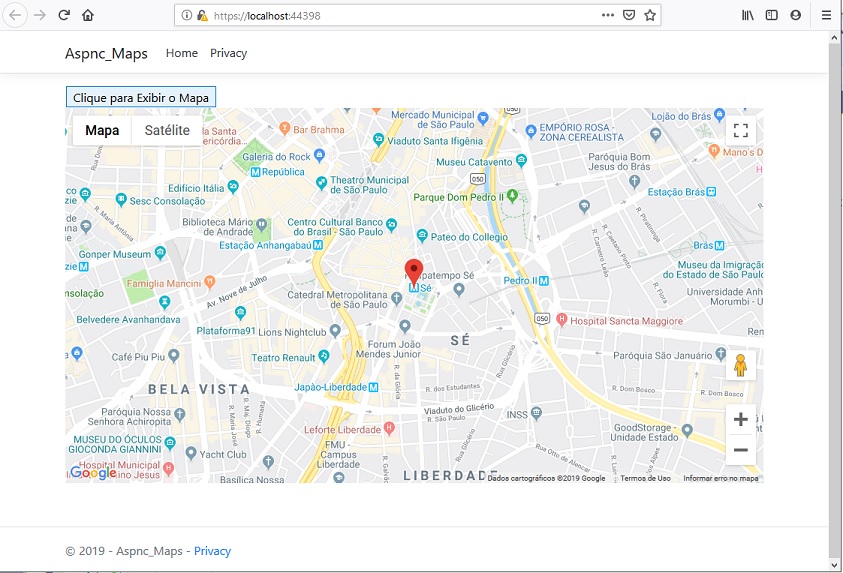This screenshot has width=843, height=573.
Task: Bookmark this page with star icon
Action: (649, 15)
